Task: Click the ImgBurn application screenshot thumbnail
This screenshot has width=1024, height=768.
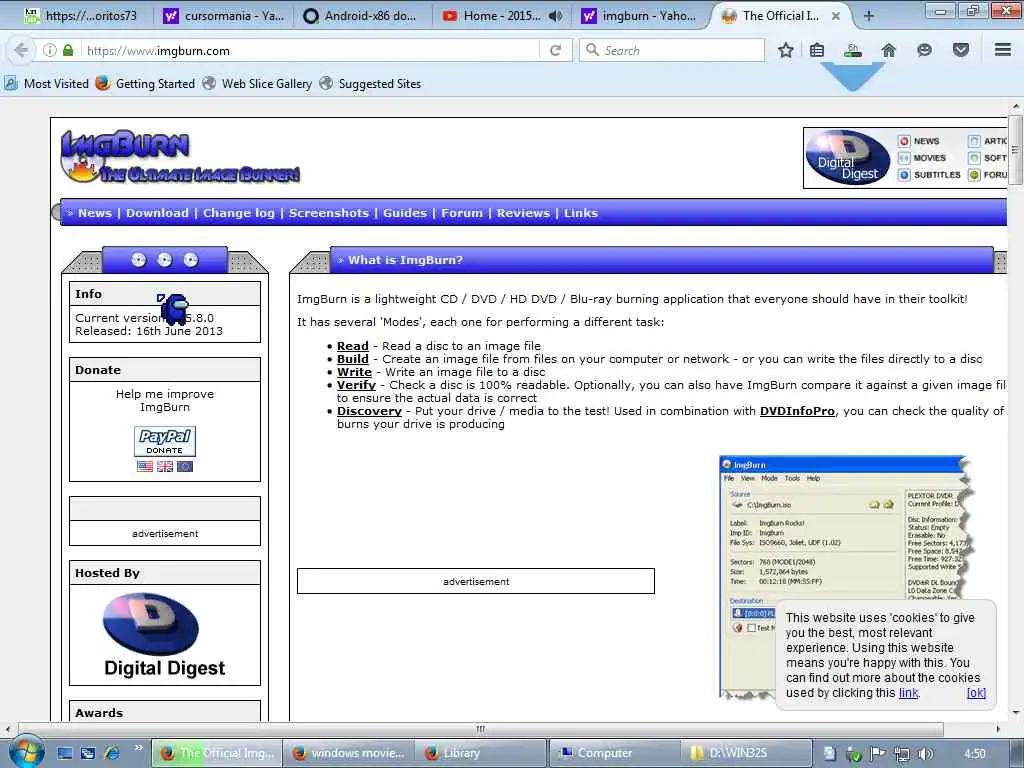Action: (x=846, y=578)
